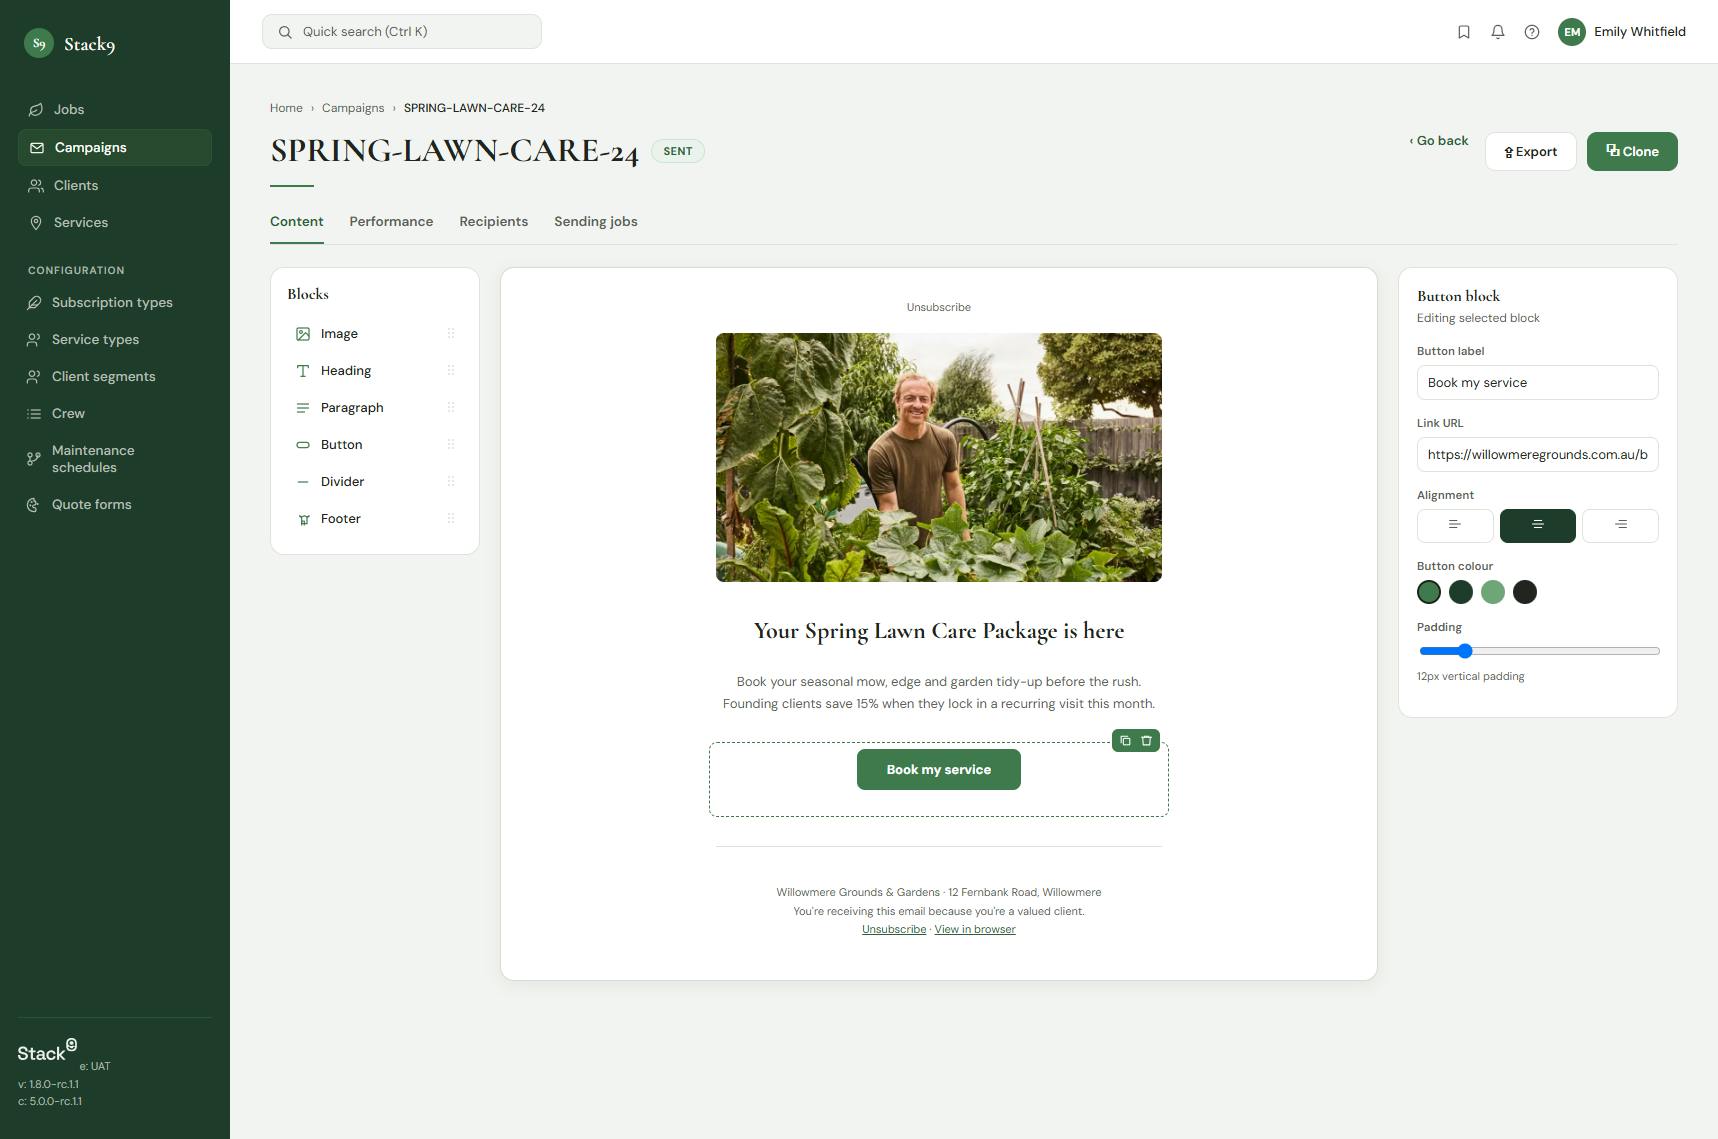Viewport: 1718px width, 1139px height.
Task: Export the campaign
Action: point(1531,152)
